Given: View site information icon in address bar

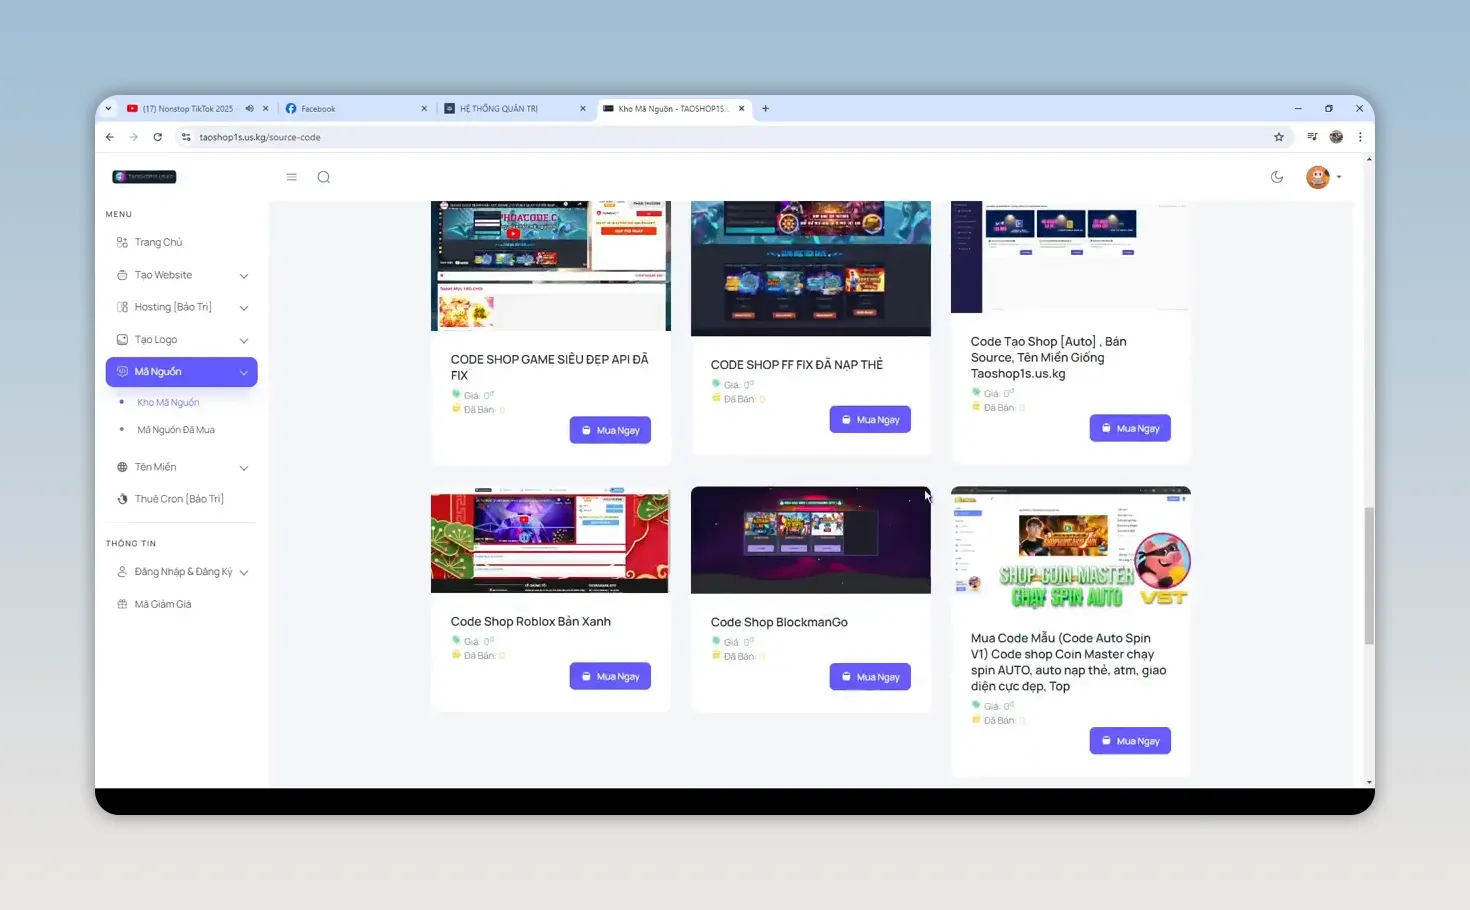Looking at the screenshot, I should pos(186,137).
